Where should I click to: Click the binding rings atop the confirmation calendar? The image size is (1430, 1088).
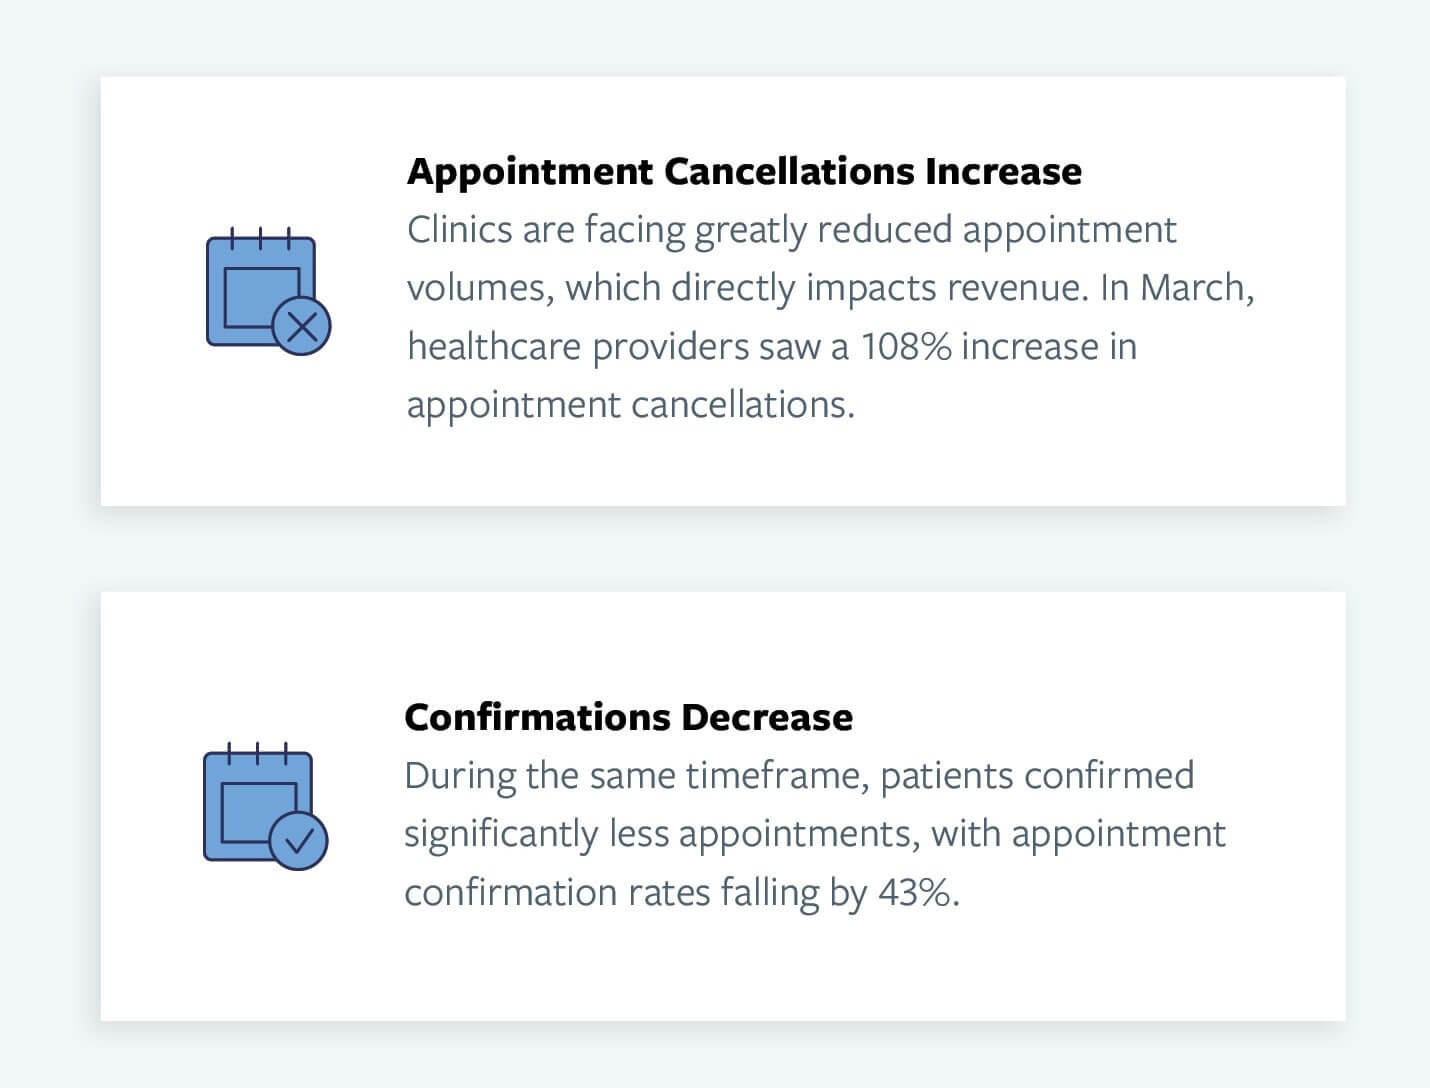(x=257, y=754)
